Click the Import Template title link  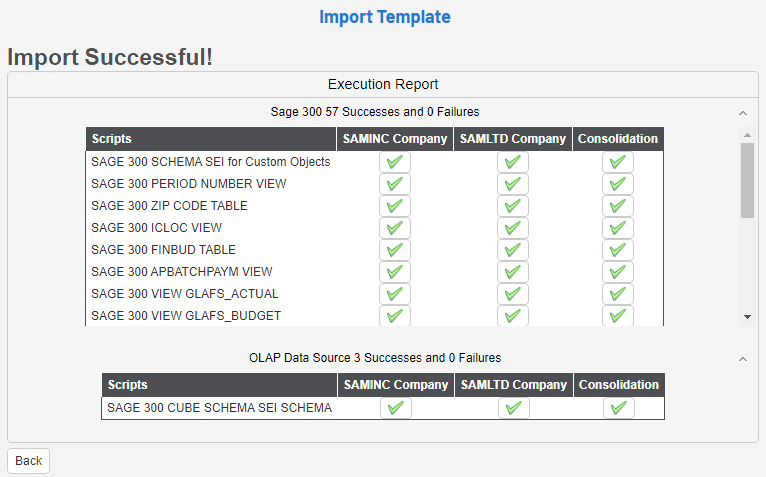coord(385,17)
